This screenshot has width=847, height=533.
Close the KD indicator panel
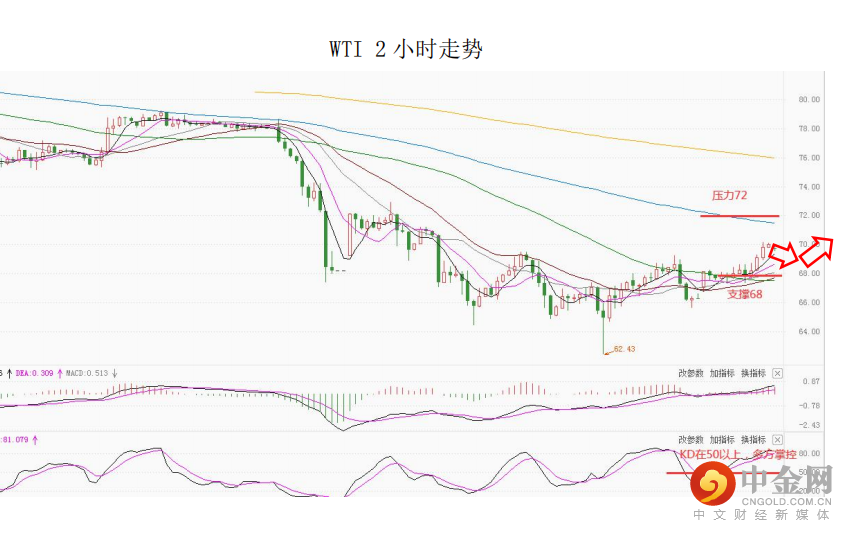777,440
